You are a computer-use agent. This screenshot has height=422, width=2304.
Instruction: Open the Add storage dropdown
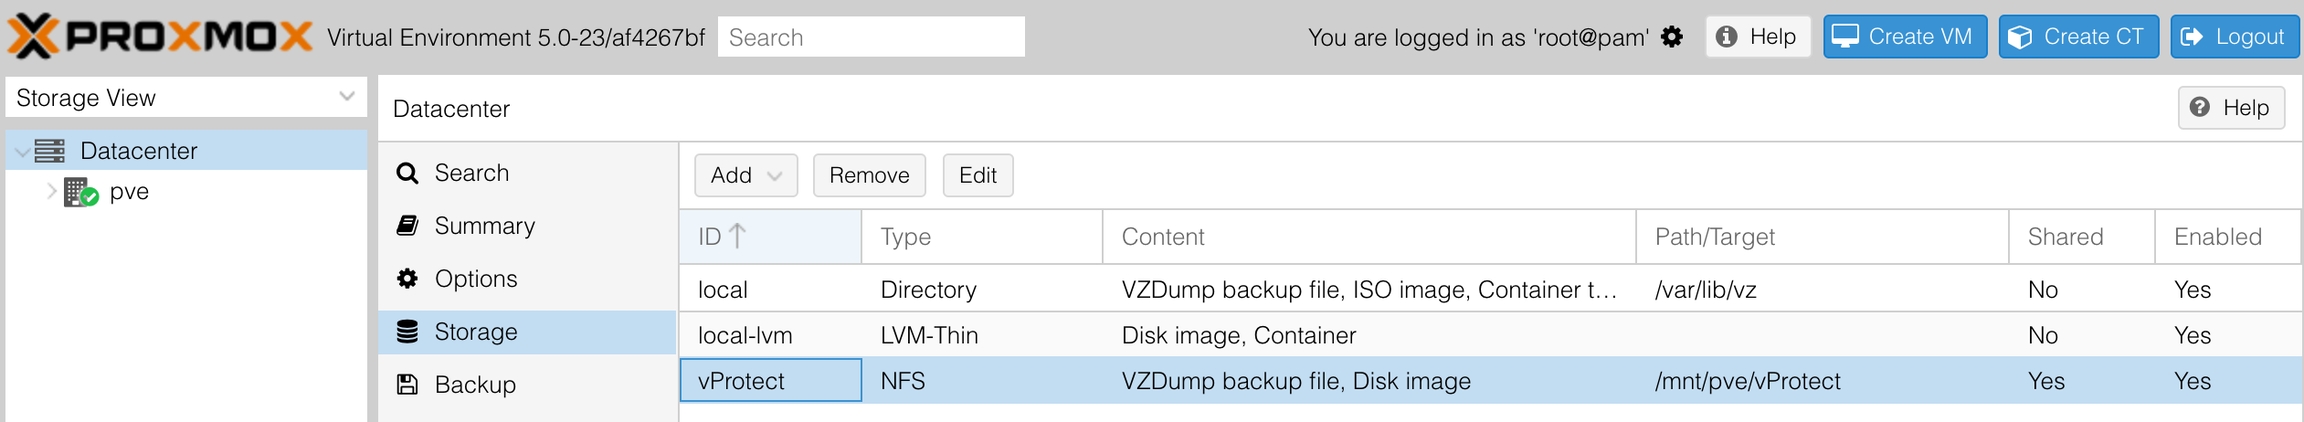(x=746, y=176)
